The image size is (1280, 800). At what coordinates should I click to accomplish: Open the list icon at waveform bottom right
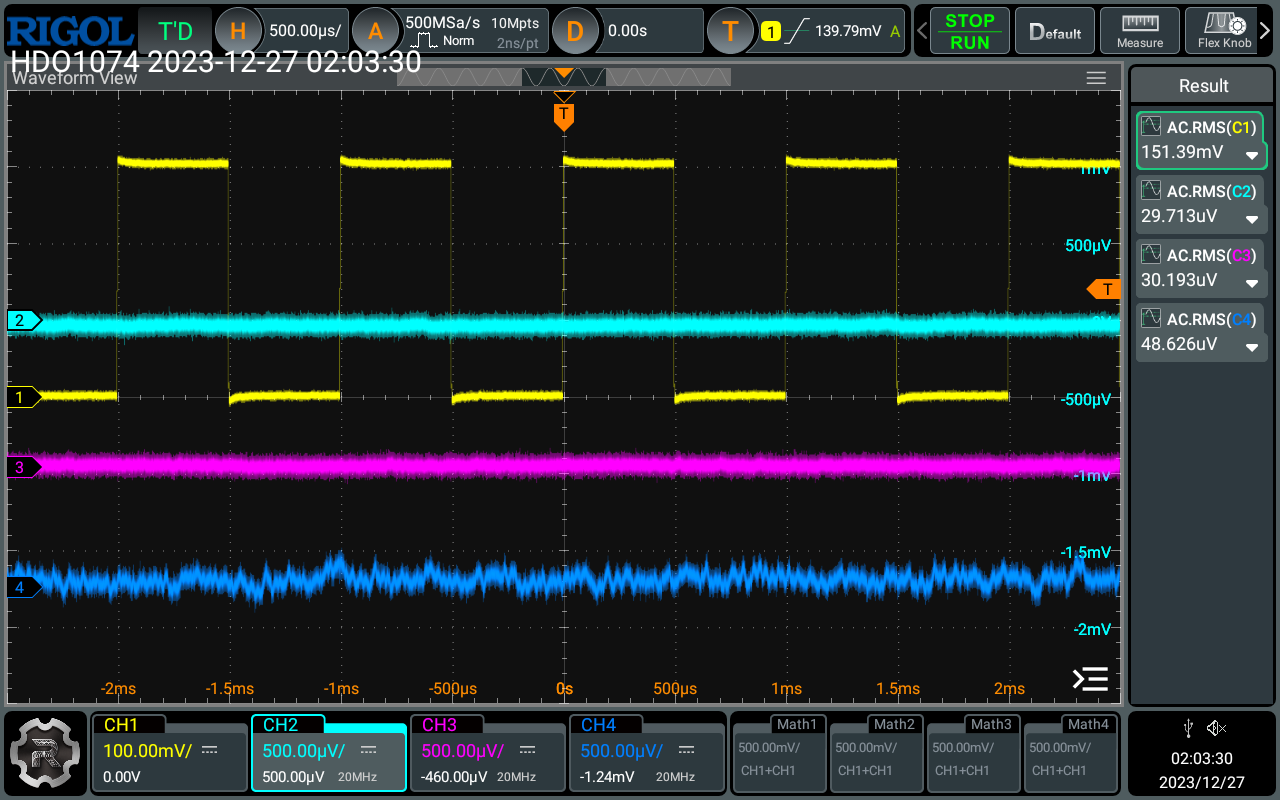click(x=1089, y=679)
